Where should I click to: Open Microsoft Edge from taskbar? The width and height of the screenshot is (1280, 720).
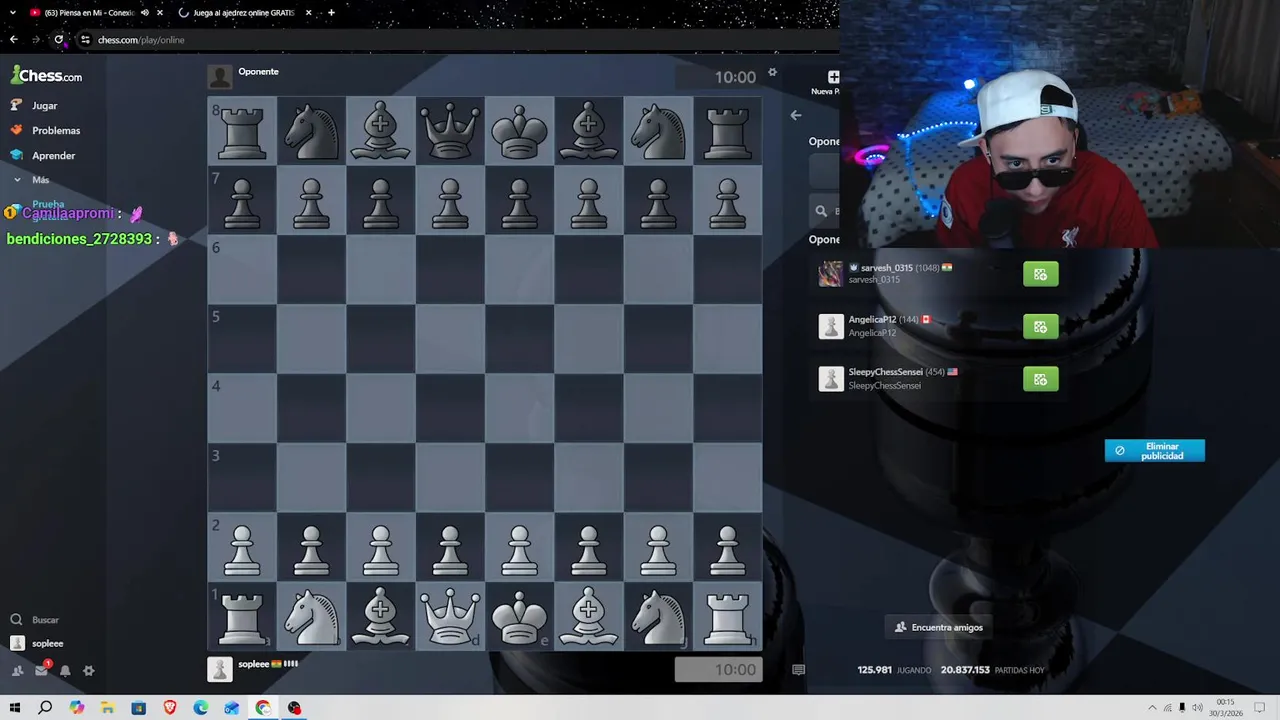coord(201,708)
